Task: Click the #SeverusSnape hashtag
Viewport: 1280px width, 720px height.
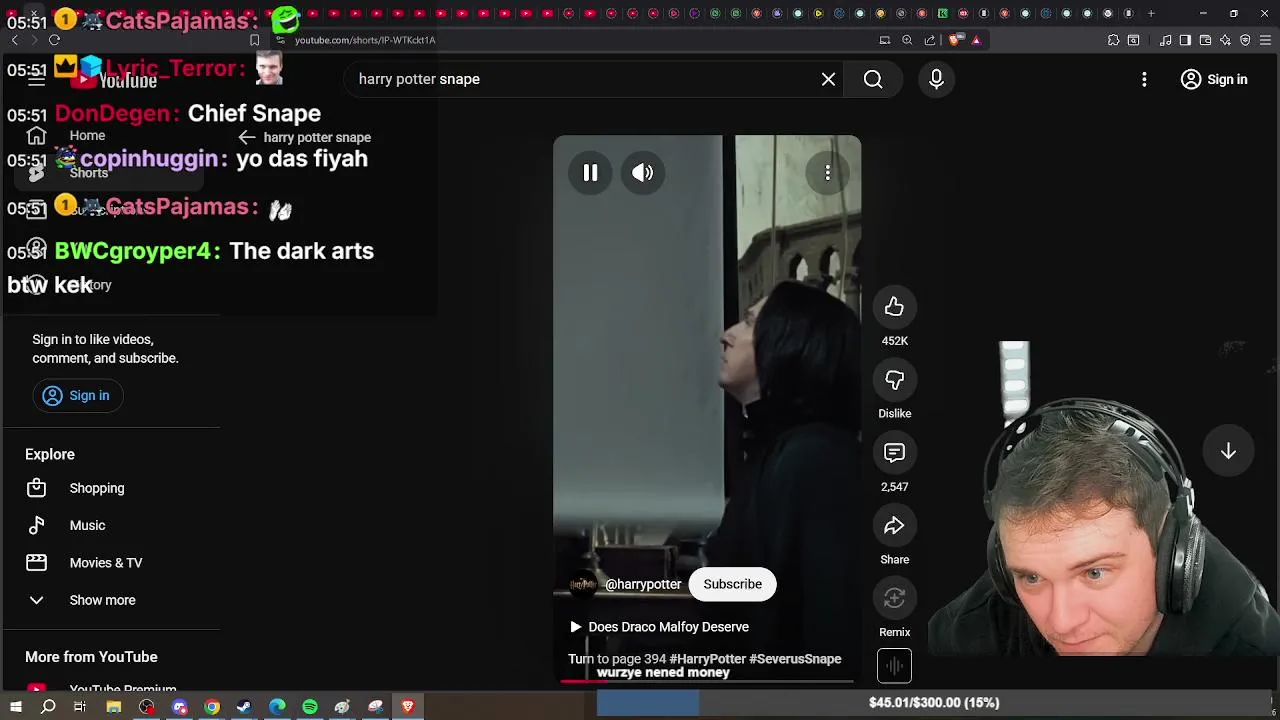Action: [795, 659]
